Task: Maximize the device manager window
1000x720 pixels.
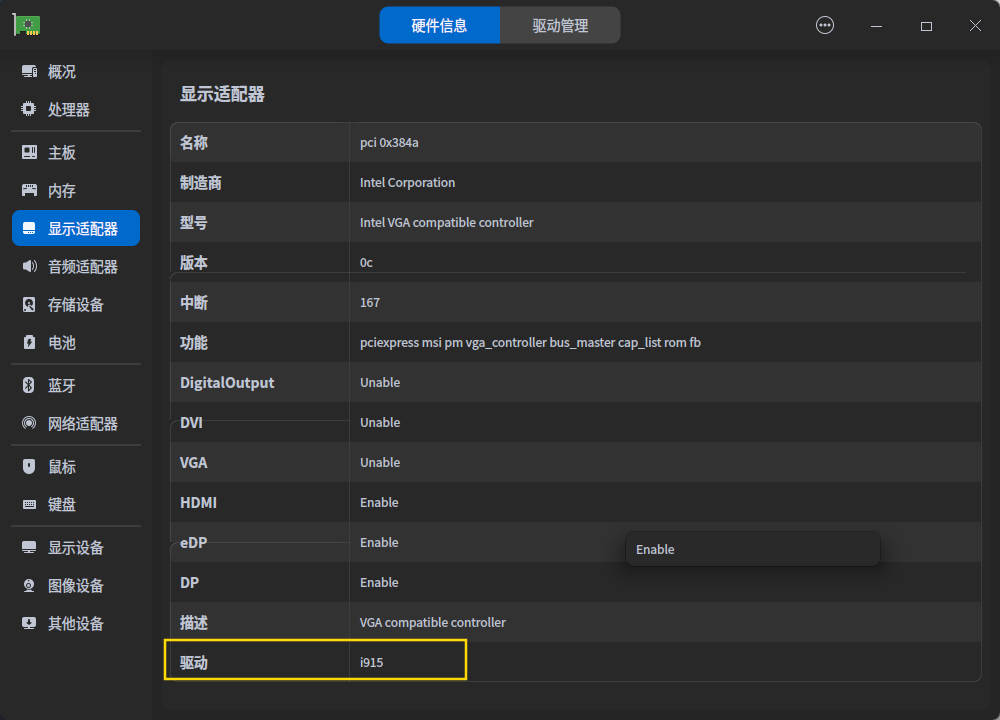Action: coord(926,26)
